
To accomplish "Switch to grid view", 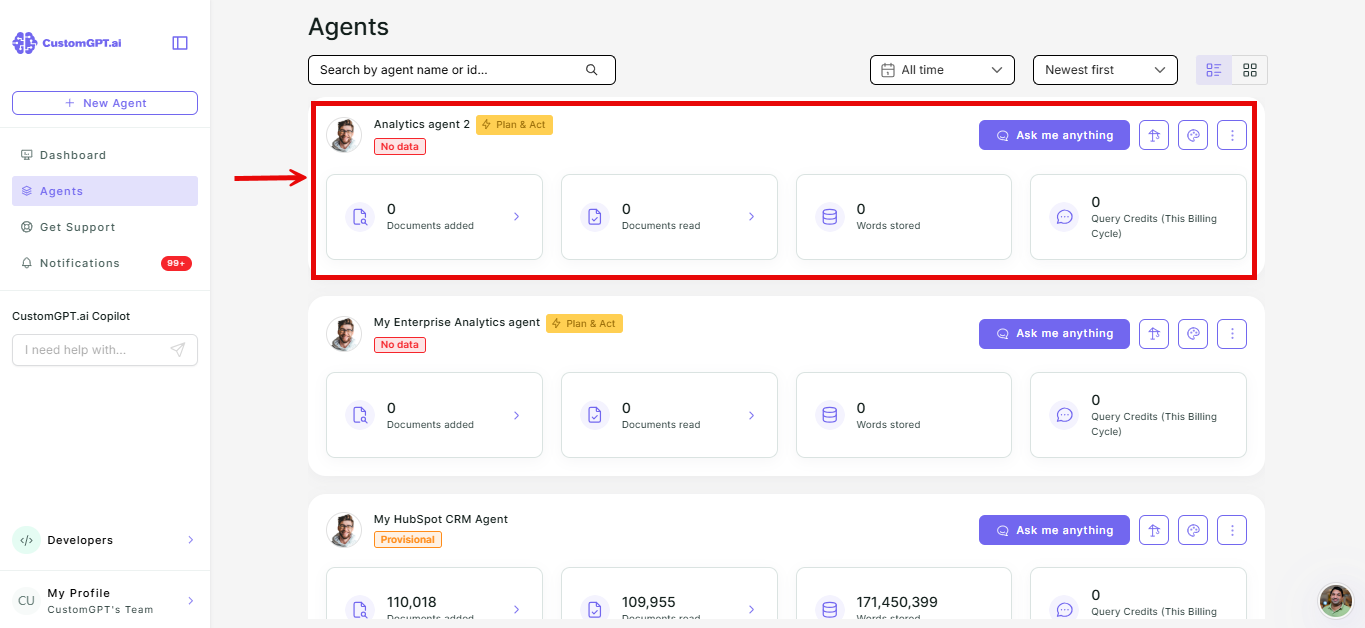I will pyautogui.click(x=1250, y=70).
